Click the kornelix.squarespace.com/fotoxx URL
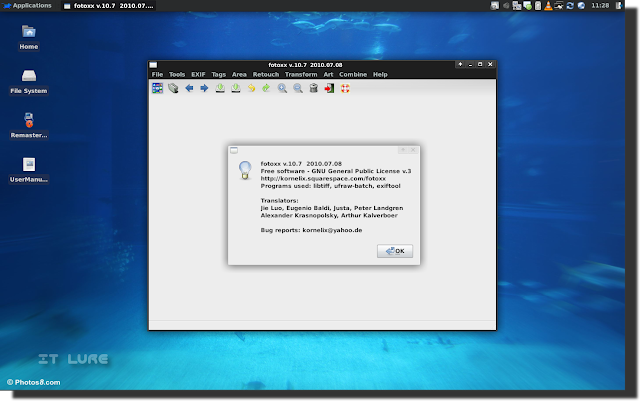The height and width of the screenshot is (401, 640). click(323, 178)
